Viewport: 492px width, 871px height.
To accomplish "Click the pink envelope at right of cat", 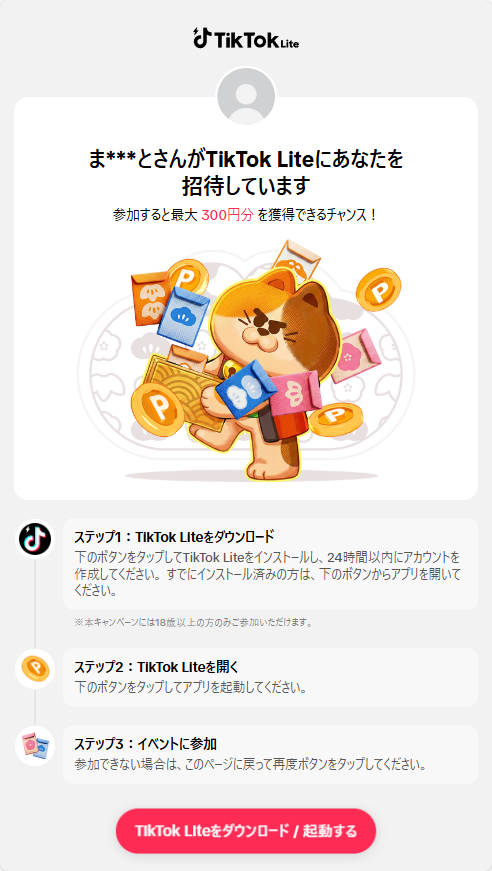I will [x=355, y=356].
